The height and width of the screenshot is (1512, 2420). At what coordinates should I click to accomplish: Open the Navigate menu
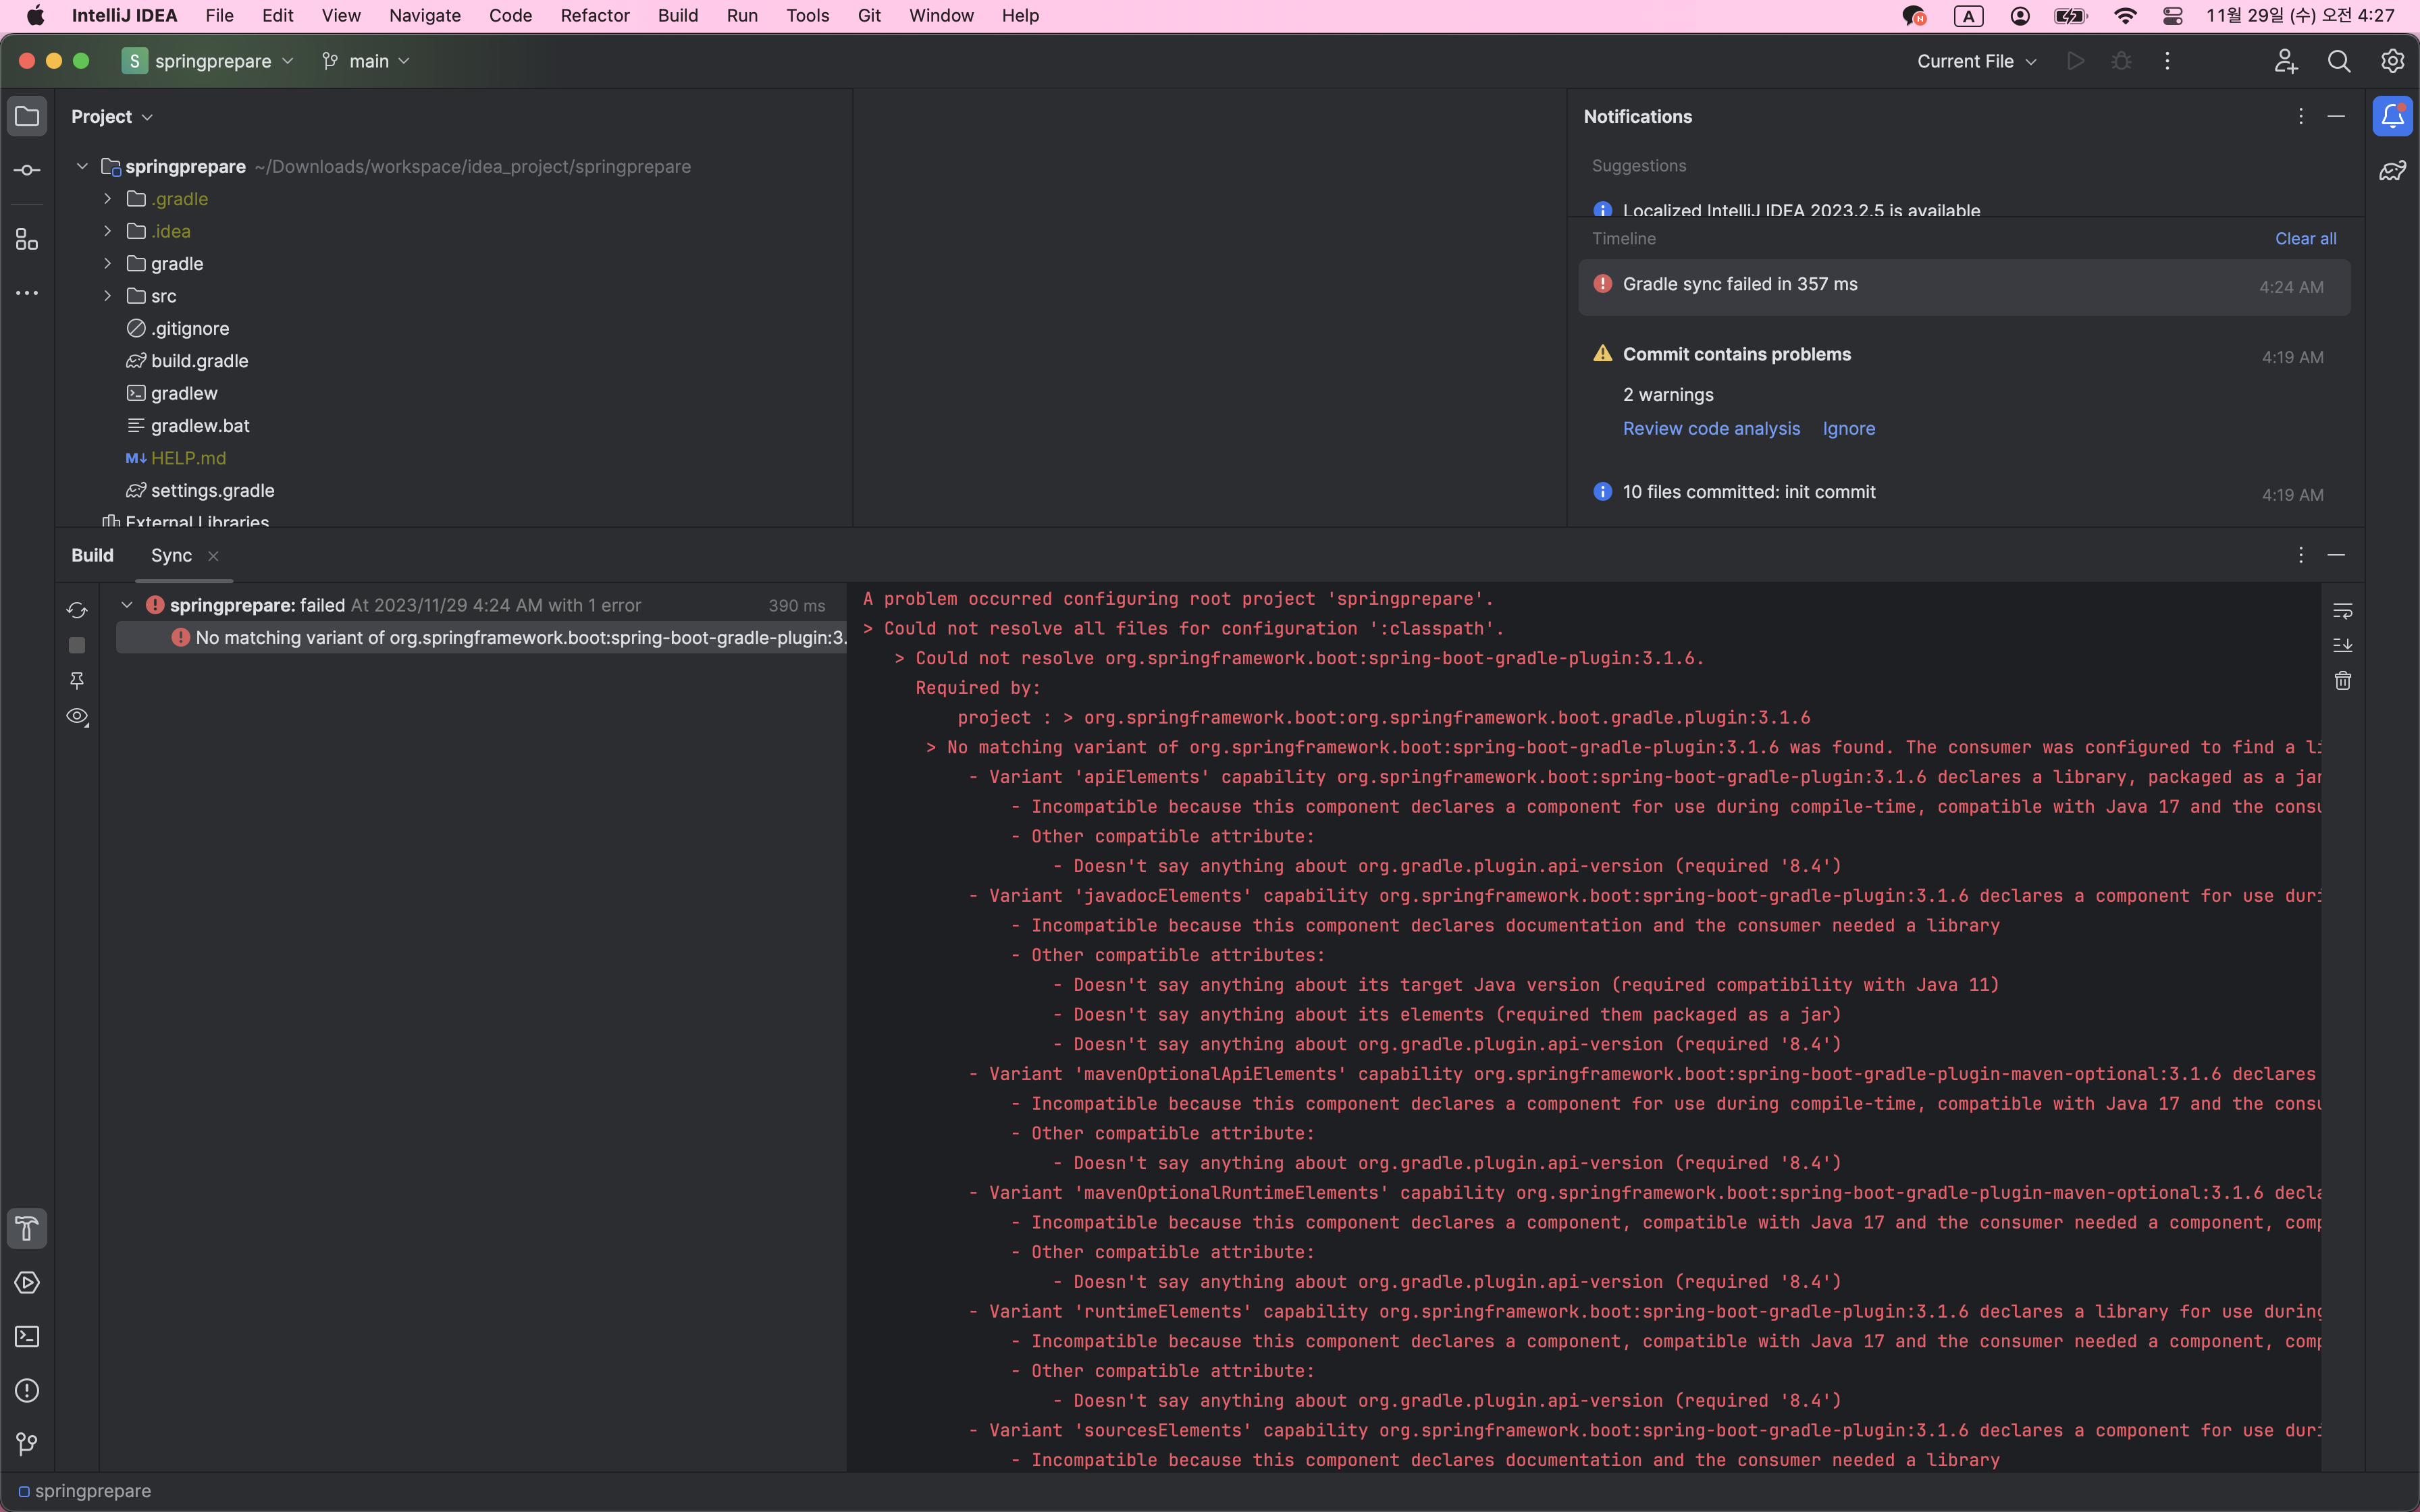click(x=425, y=16)
